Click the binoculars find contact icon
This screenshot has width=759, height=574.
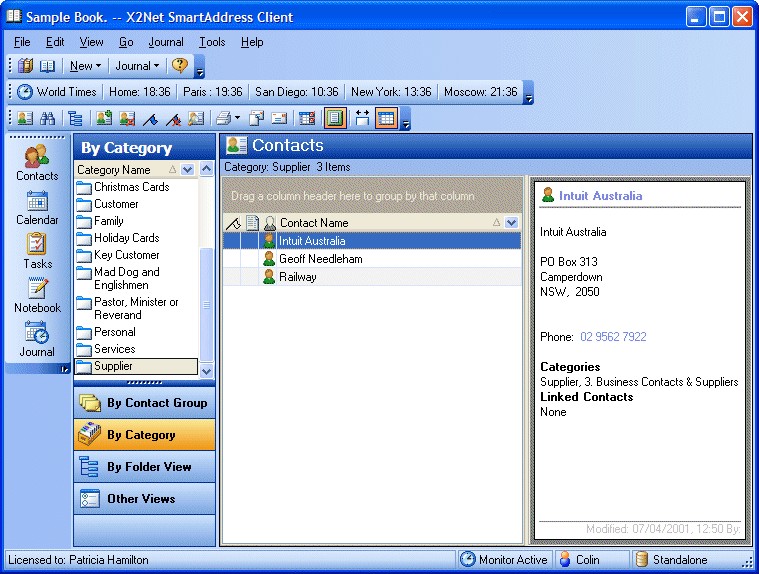pyautogui.click(x=47, y=119)
